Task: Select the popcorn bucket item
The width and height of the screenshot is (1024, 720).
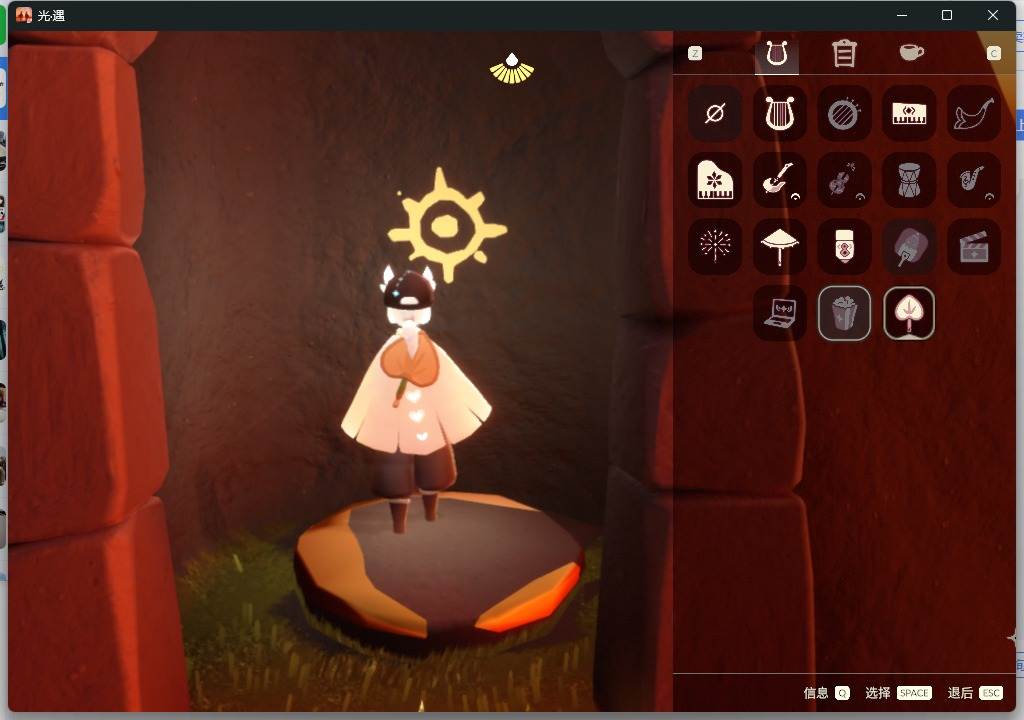Action: click(x=844, y=313)
